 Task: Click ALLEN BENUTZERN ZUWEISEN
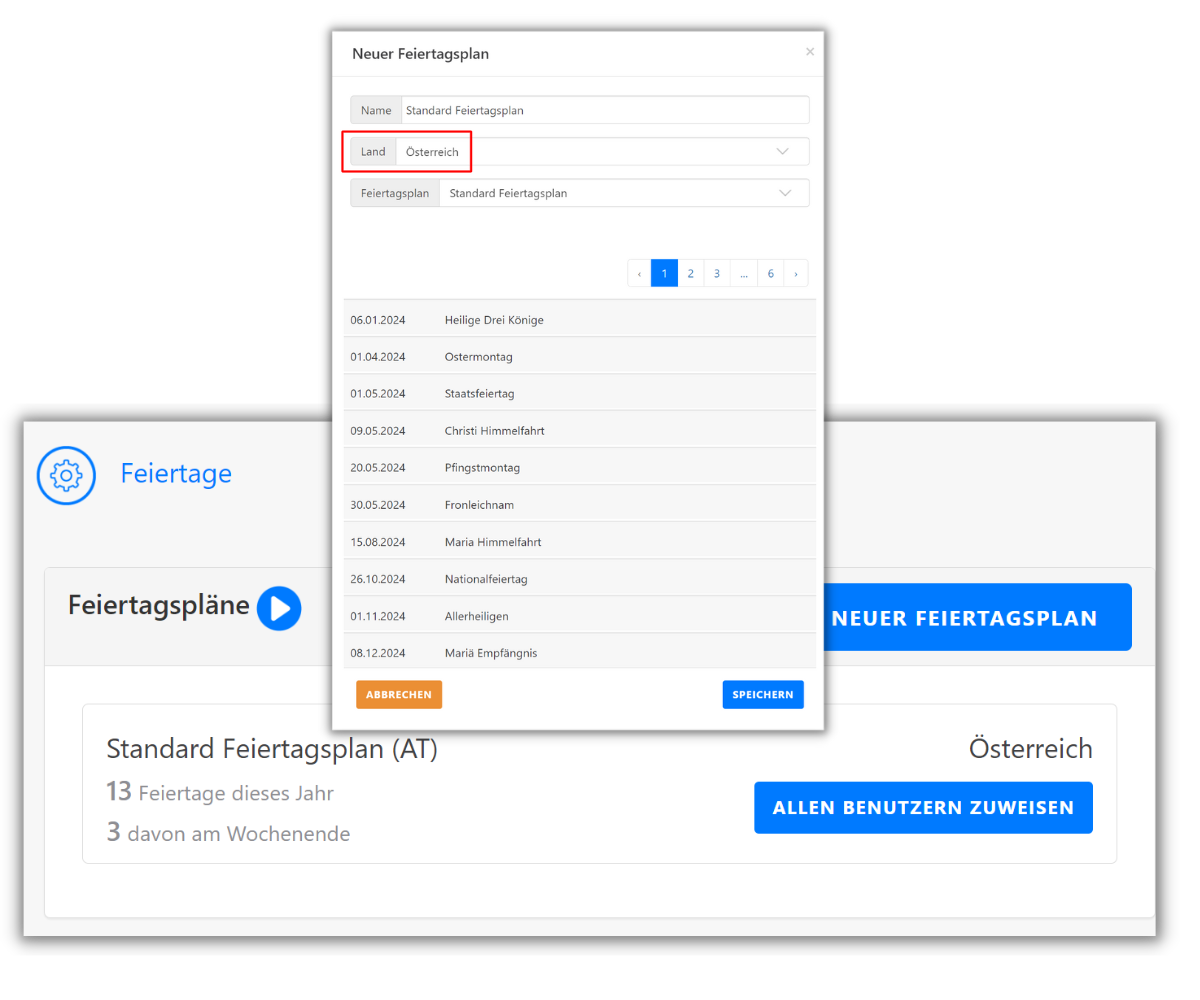(x=923, y=807)
